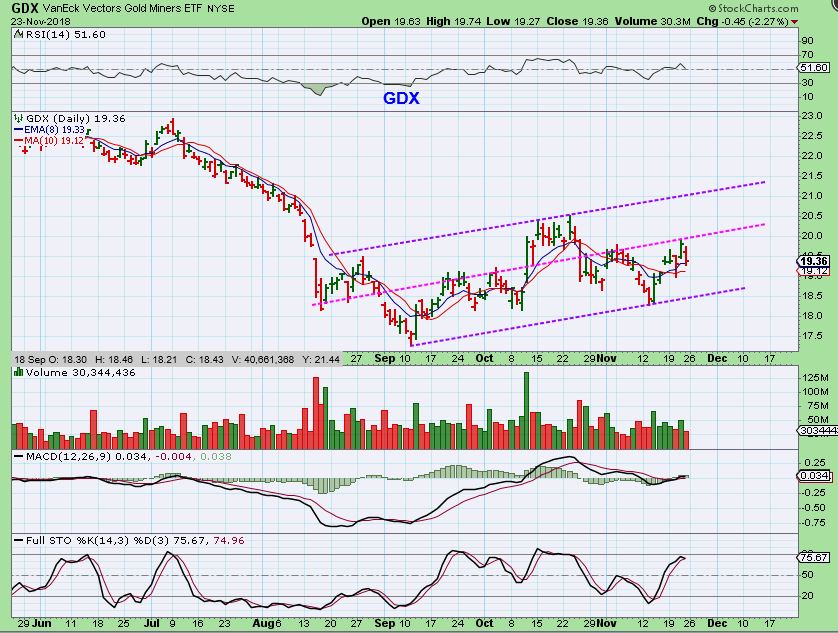Click the 125M volume axis label

click(814, 377)
